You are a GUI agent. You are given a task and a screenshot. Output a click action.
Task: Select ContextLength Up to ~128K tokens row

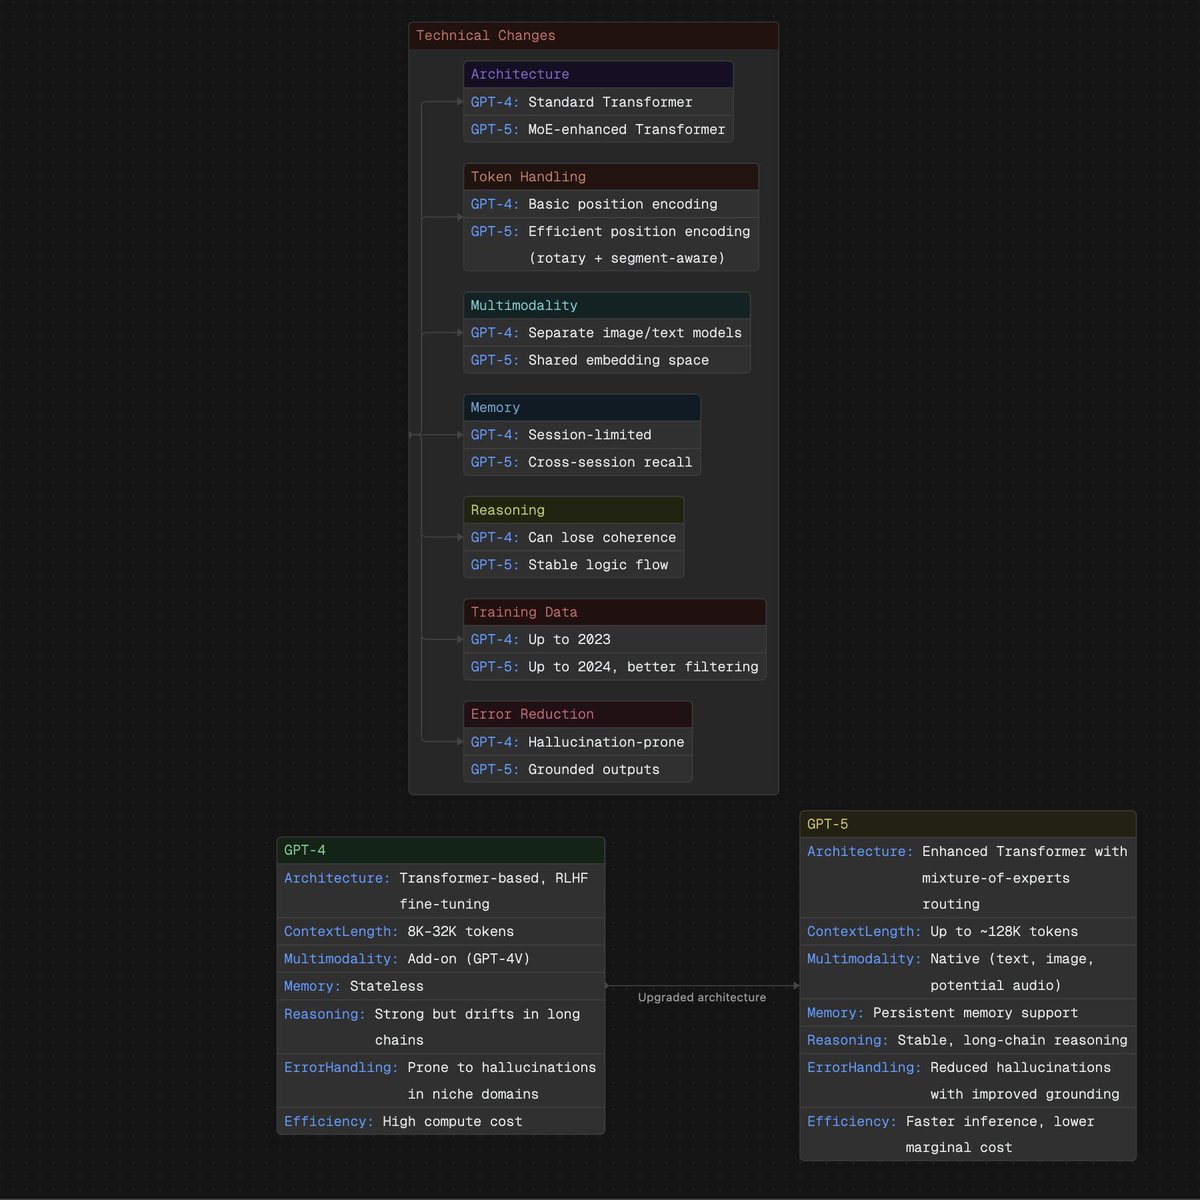pos(968,931)
